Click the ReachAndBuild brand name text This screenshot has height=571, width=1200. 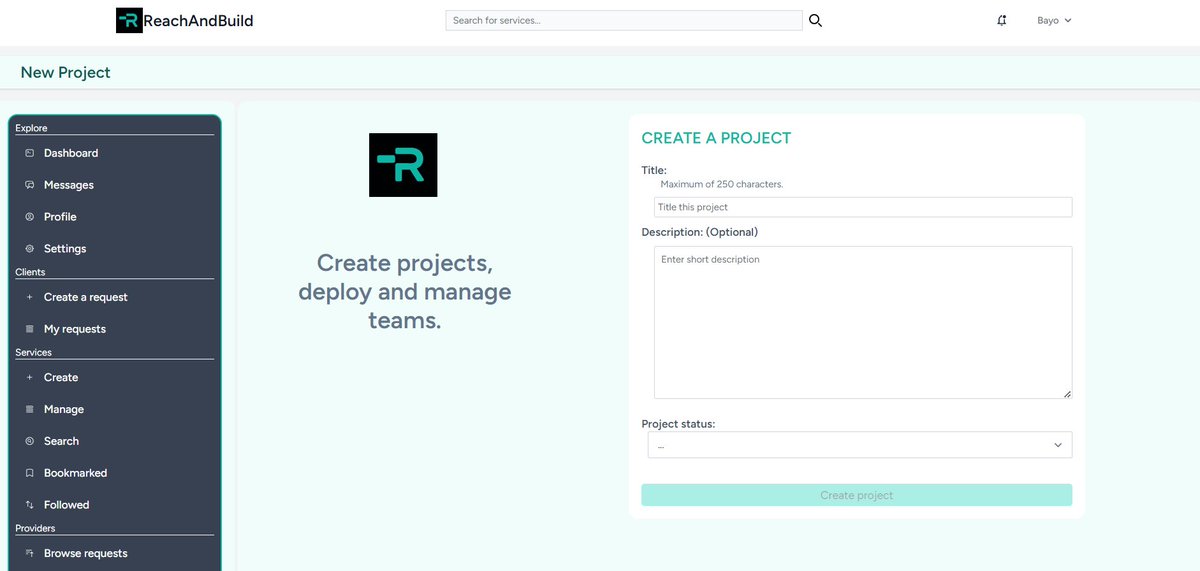pyautogui.click(x=198, y=20)
